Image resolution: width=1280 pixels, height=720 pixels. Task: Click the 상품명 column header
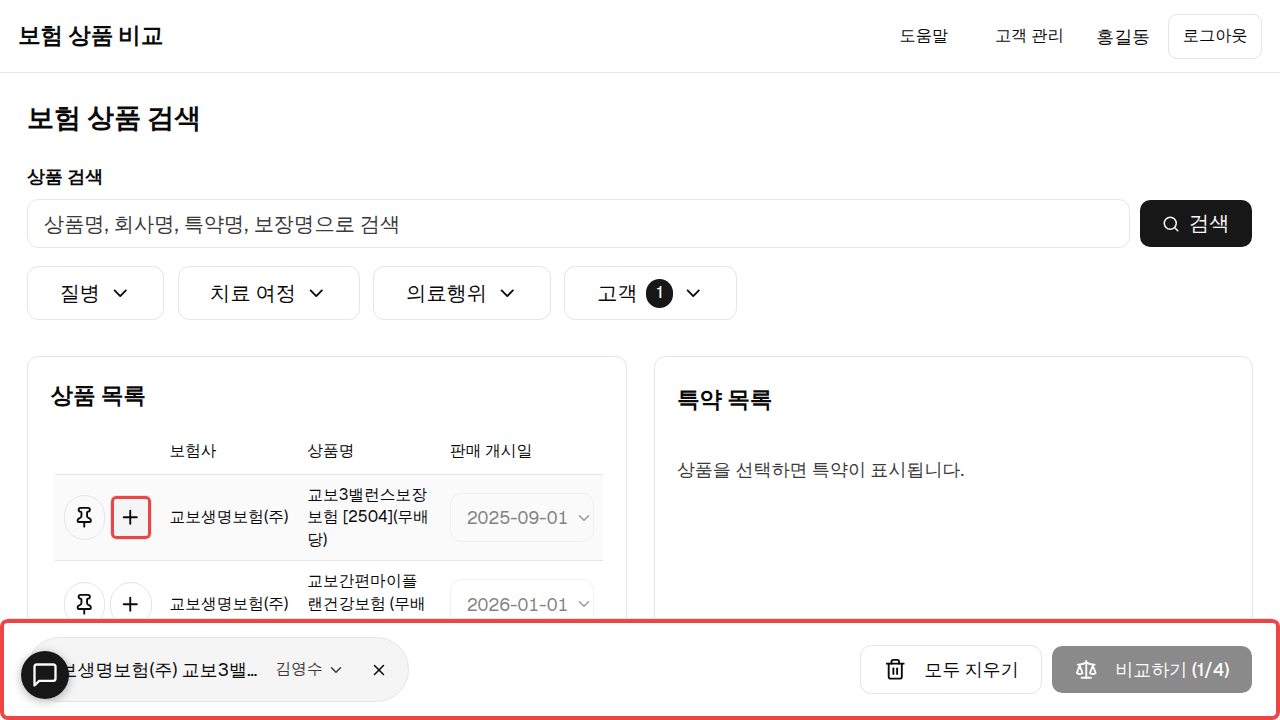tap(331, 451)
